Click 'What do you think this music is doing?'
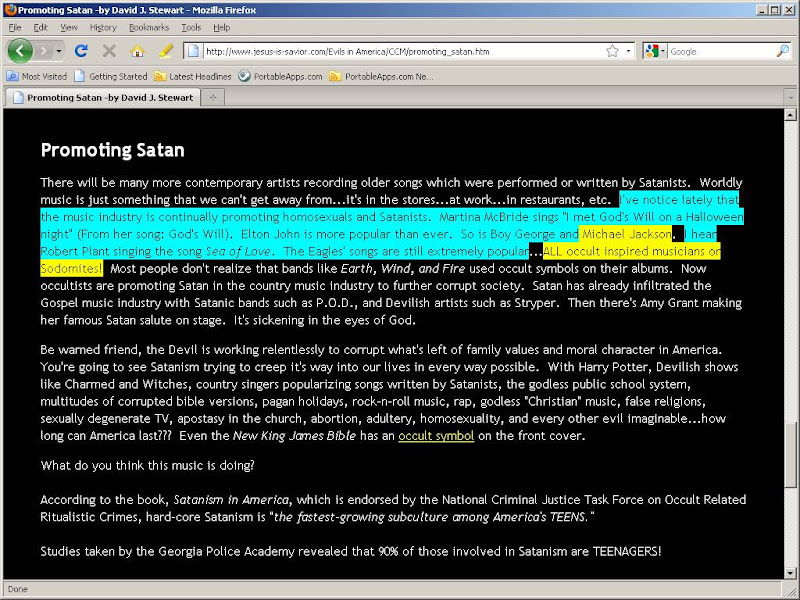Screen dimensions: 800x600 (147, 465)
